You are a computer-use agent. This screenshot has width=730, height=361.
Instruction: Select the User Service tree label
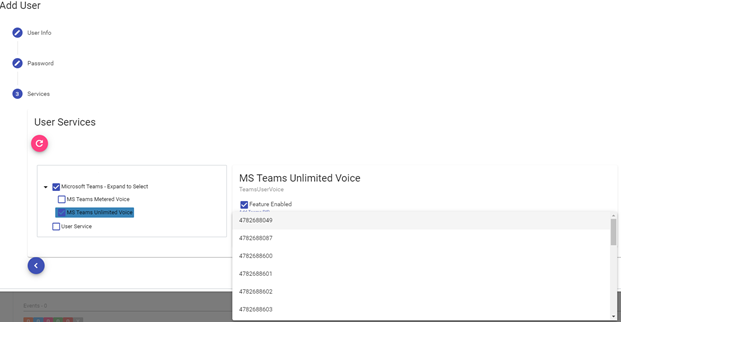[76, 226]
